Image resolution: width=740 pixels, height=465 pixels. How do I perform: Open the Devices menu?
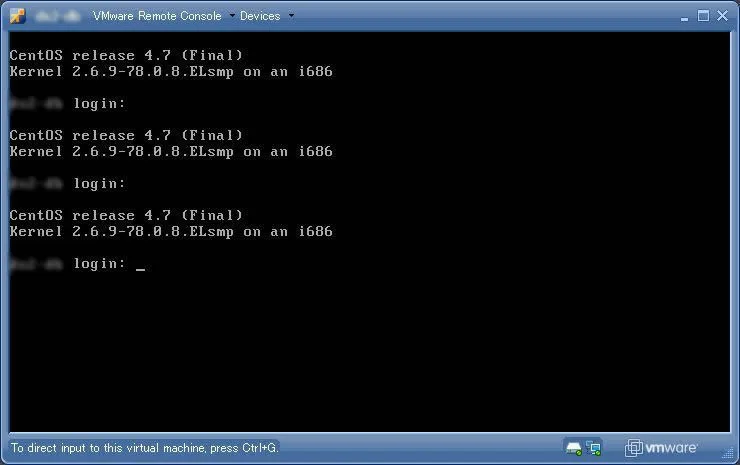[x=259, y=16]
